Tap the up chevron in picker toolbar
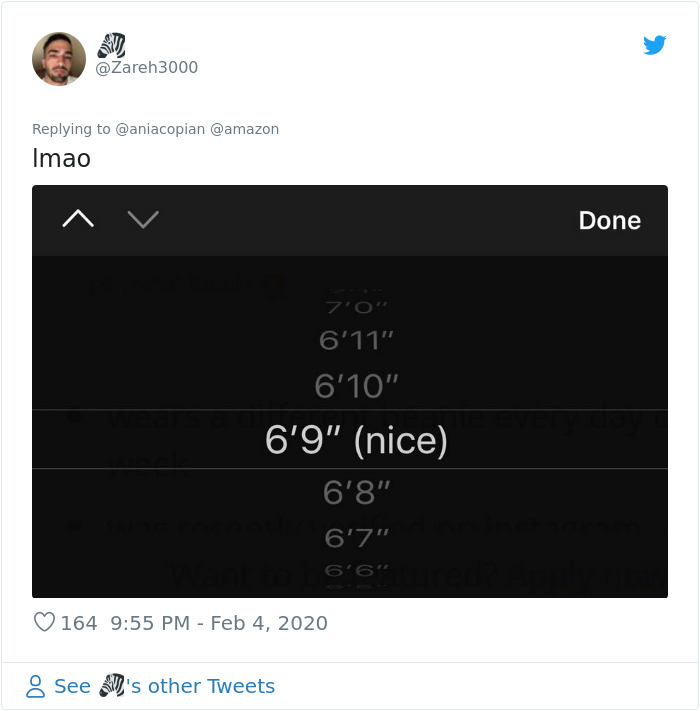 click(78, 219)
